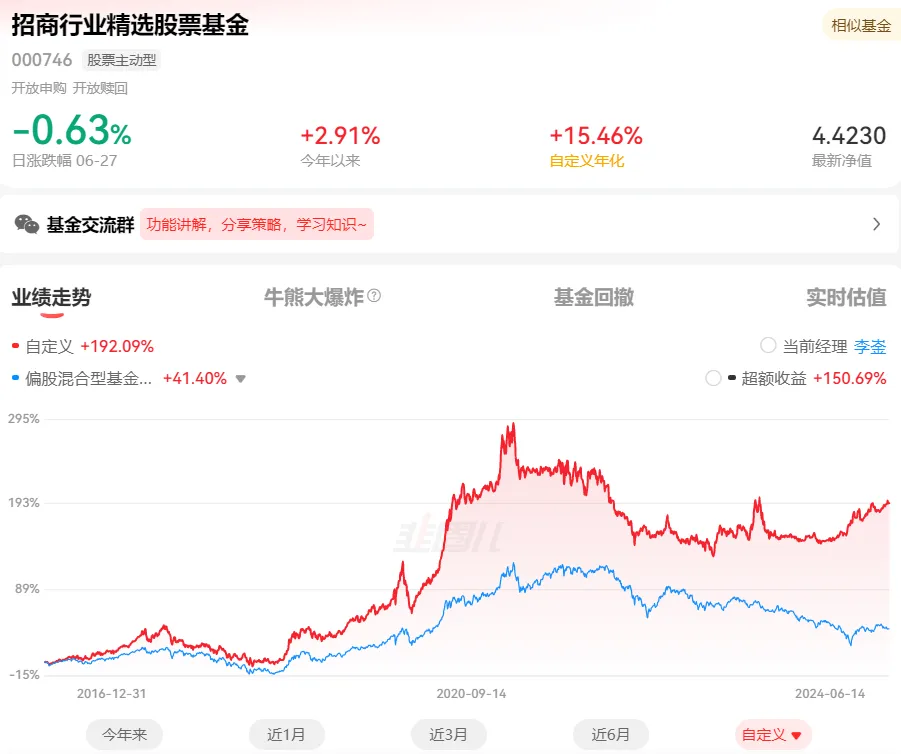
Task: Click the 相似基金 button
Action: (x=861, y=25)
